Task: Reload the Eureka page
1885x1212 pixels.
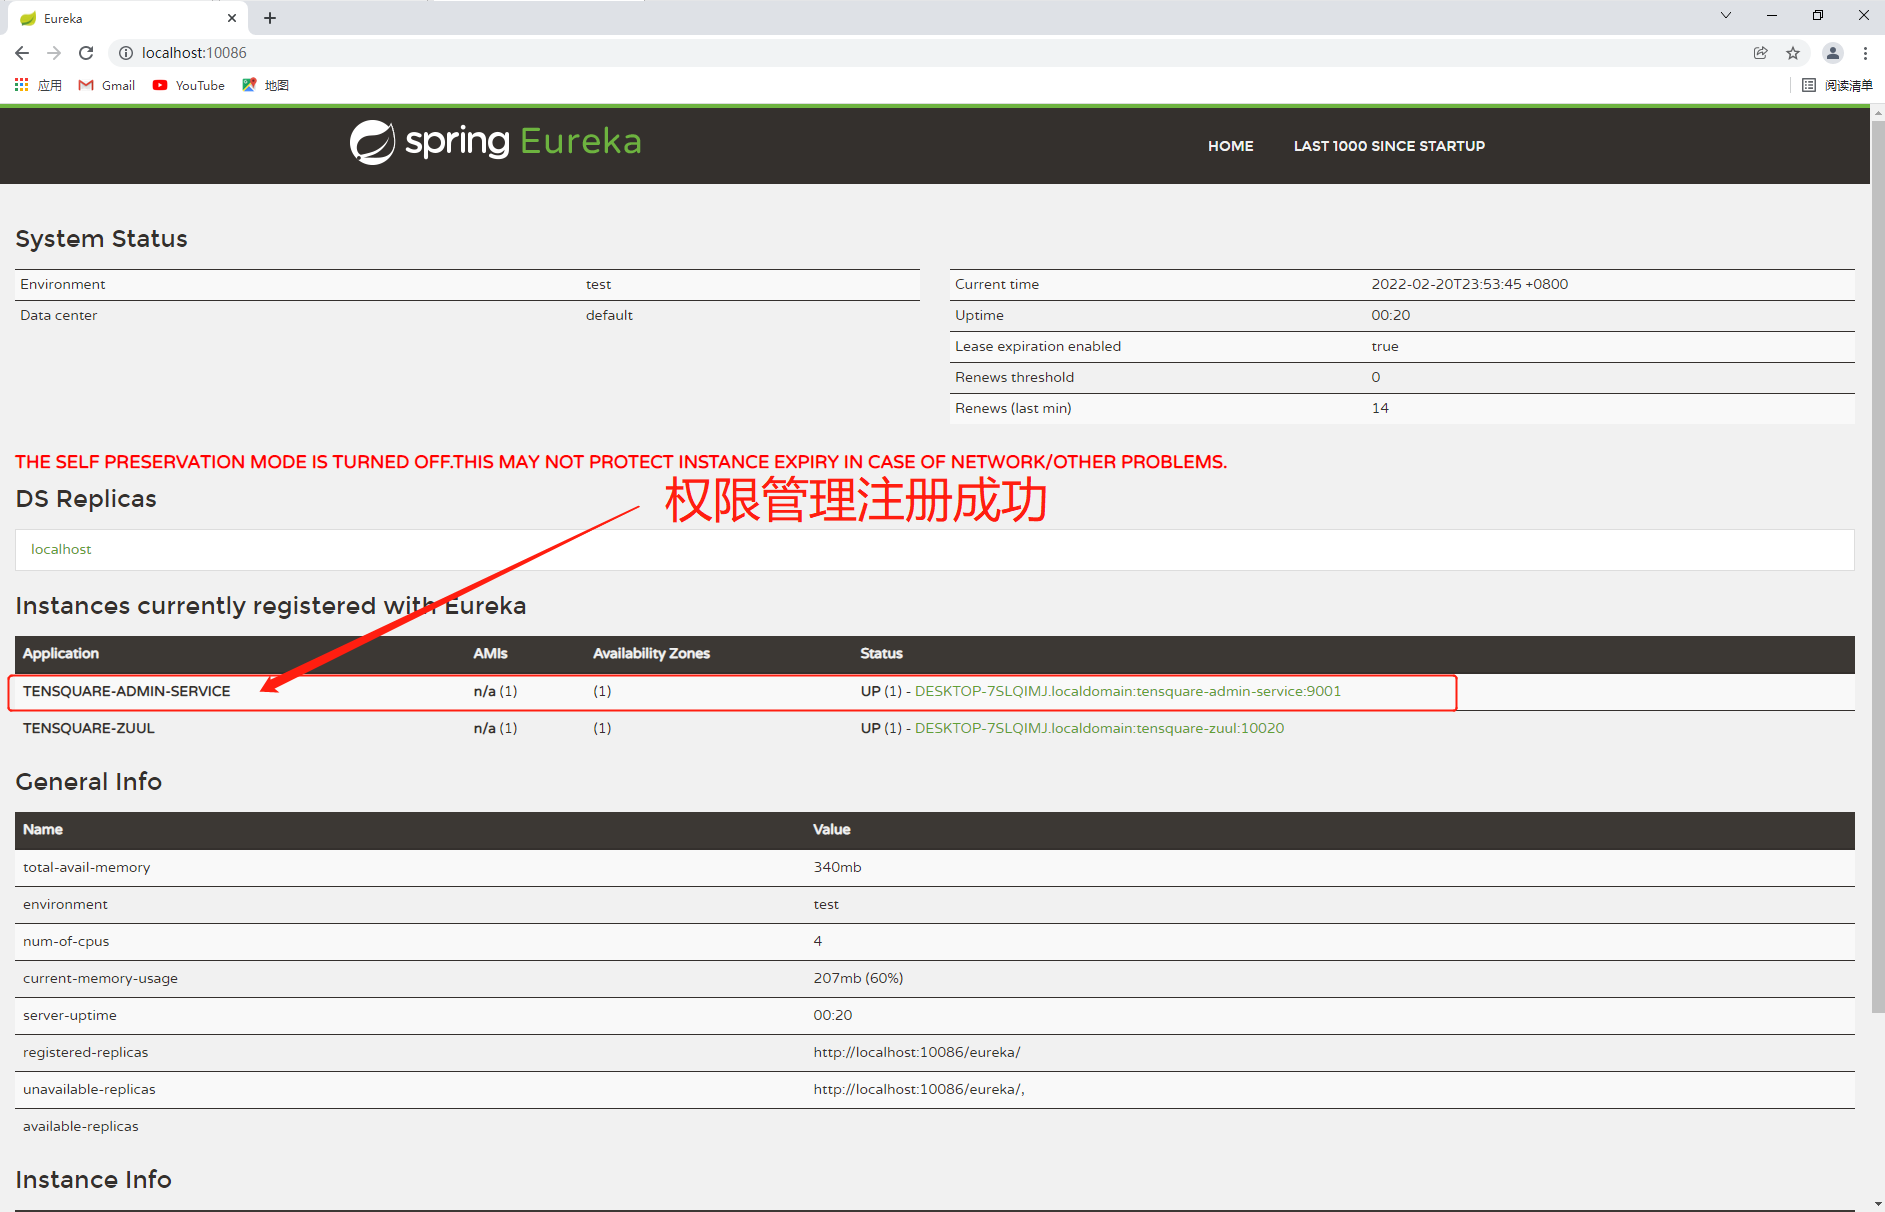Action: [86, 53]
